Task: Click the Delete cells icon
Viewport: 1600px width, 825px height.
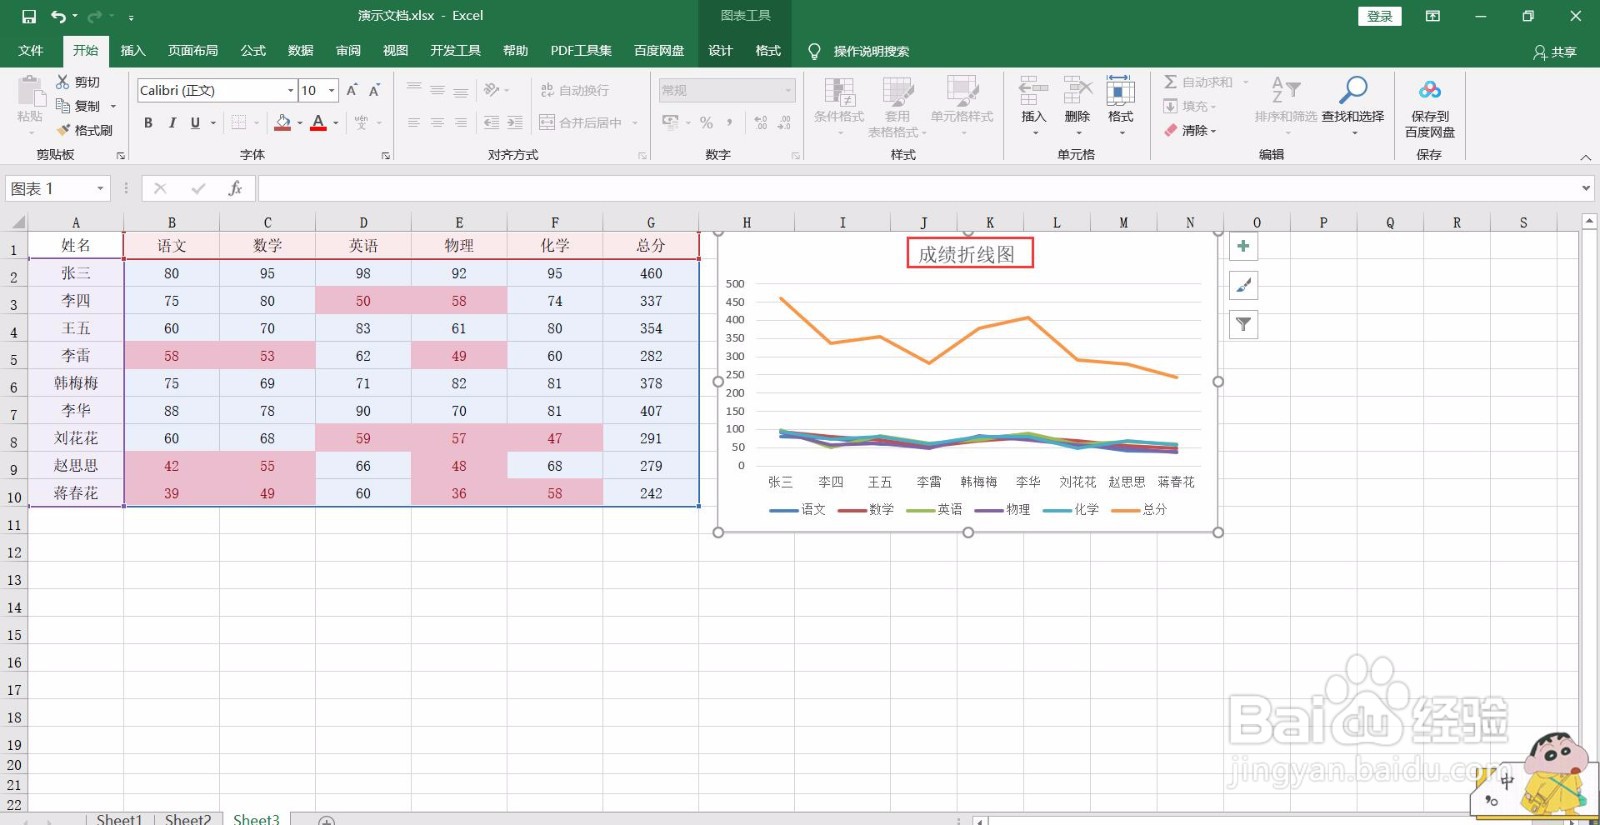Action: [1077, 90]
